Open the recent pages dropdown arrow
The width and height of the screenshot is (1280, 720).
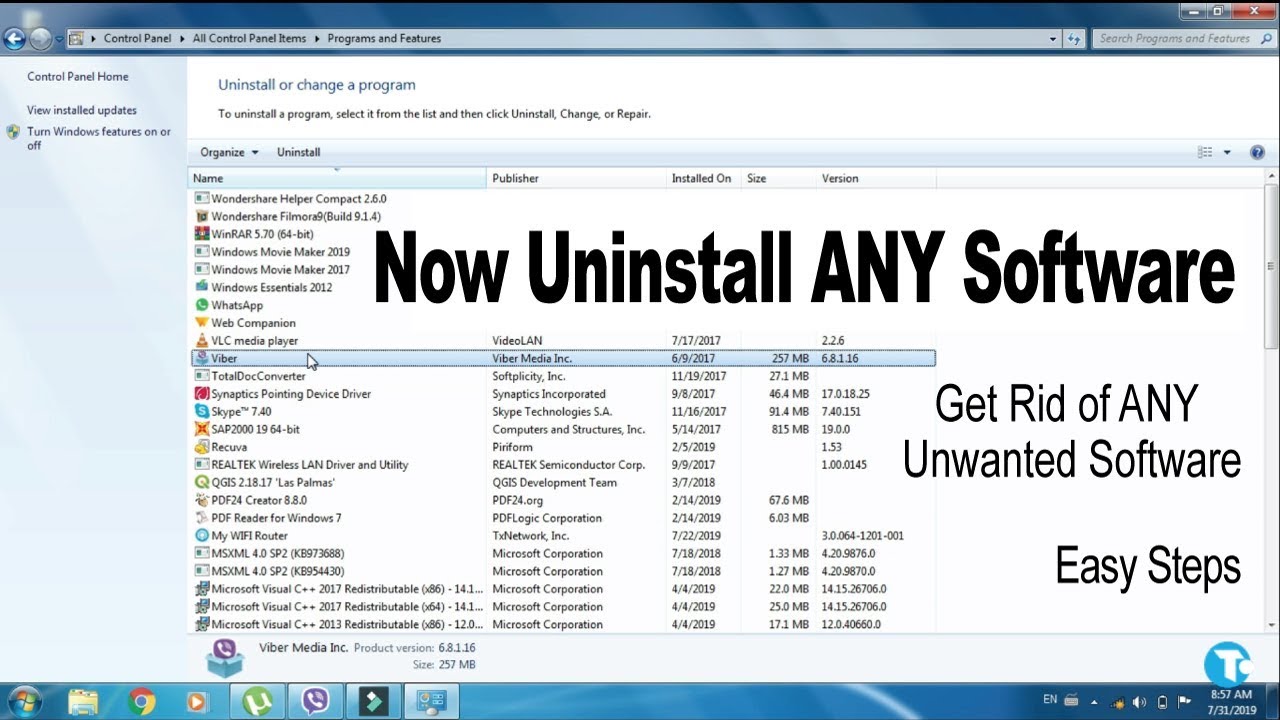pyautogui.click(x=59, y=39)
